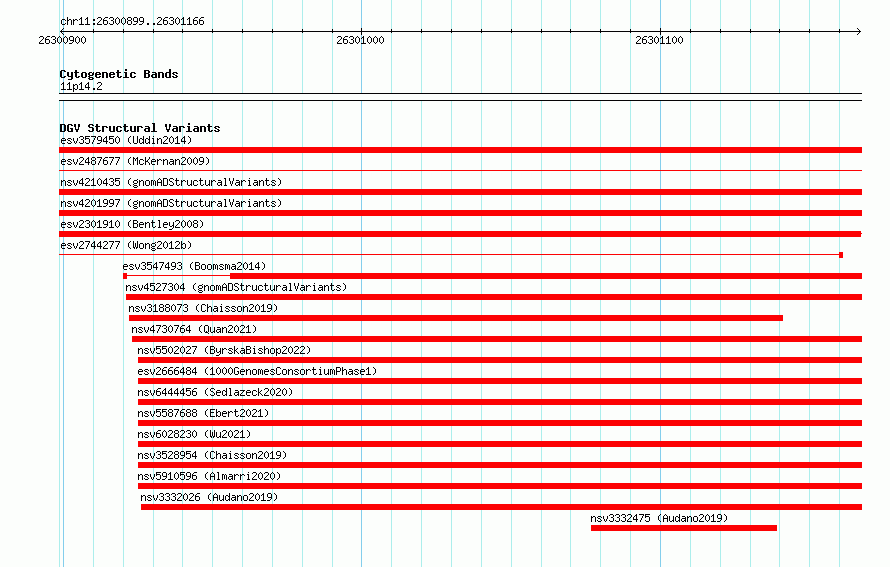Viewport: 890px width, 567px height.
Task: Click nsv5502027 (ByrskaBishop2022) label
Action: tap(224, 350)
